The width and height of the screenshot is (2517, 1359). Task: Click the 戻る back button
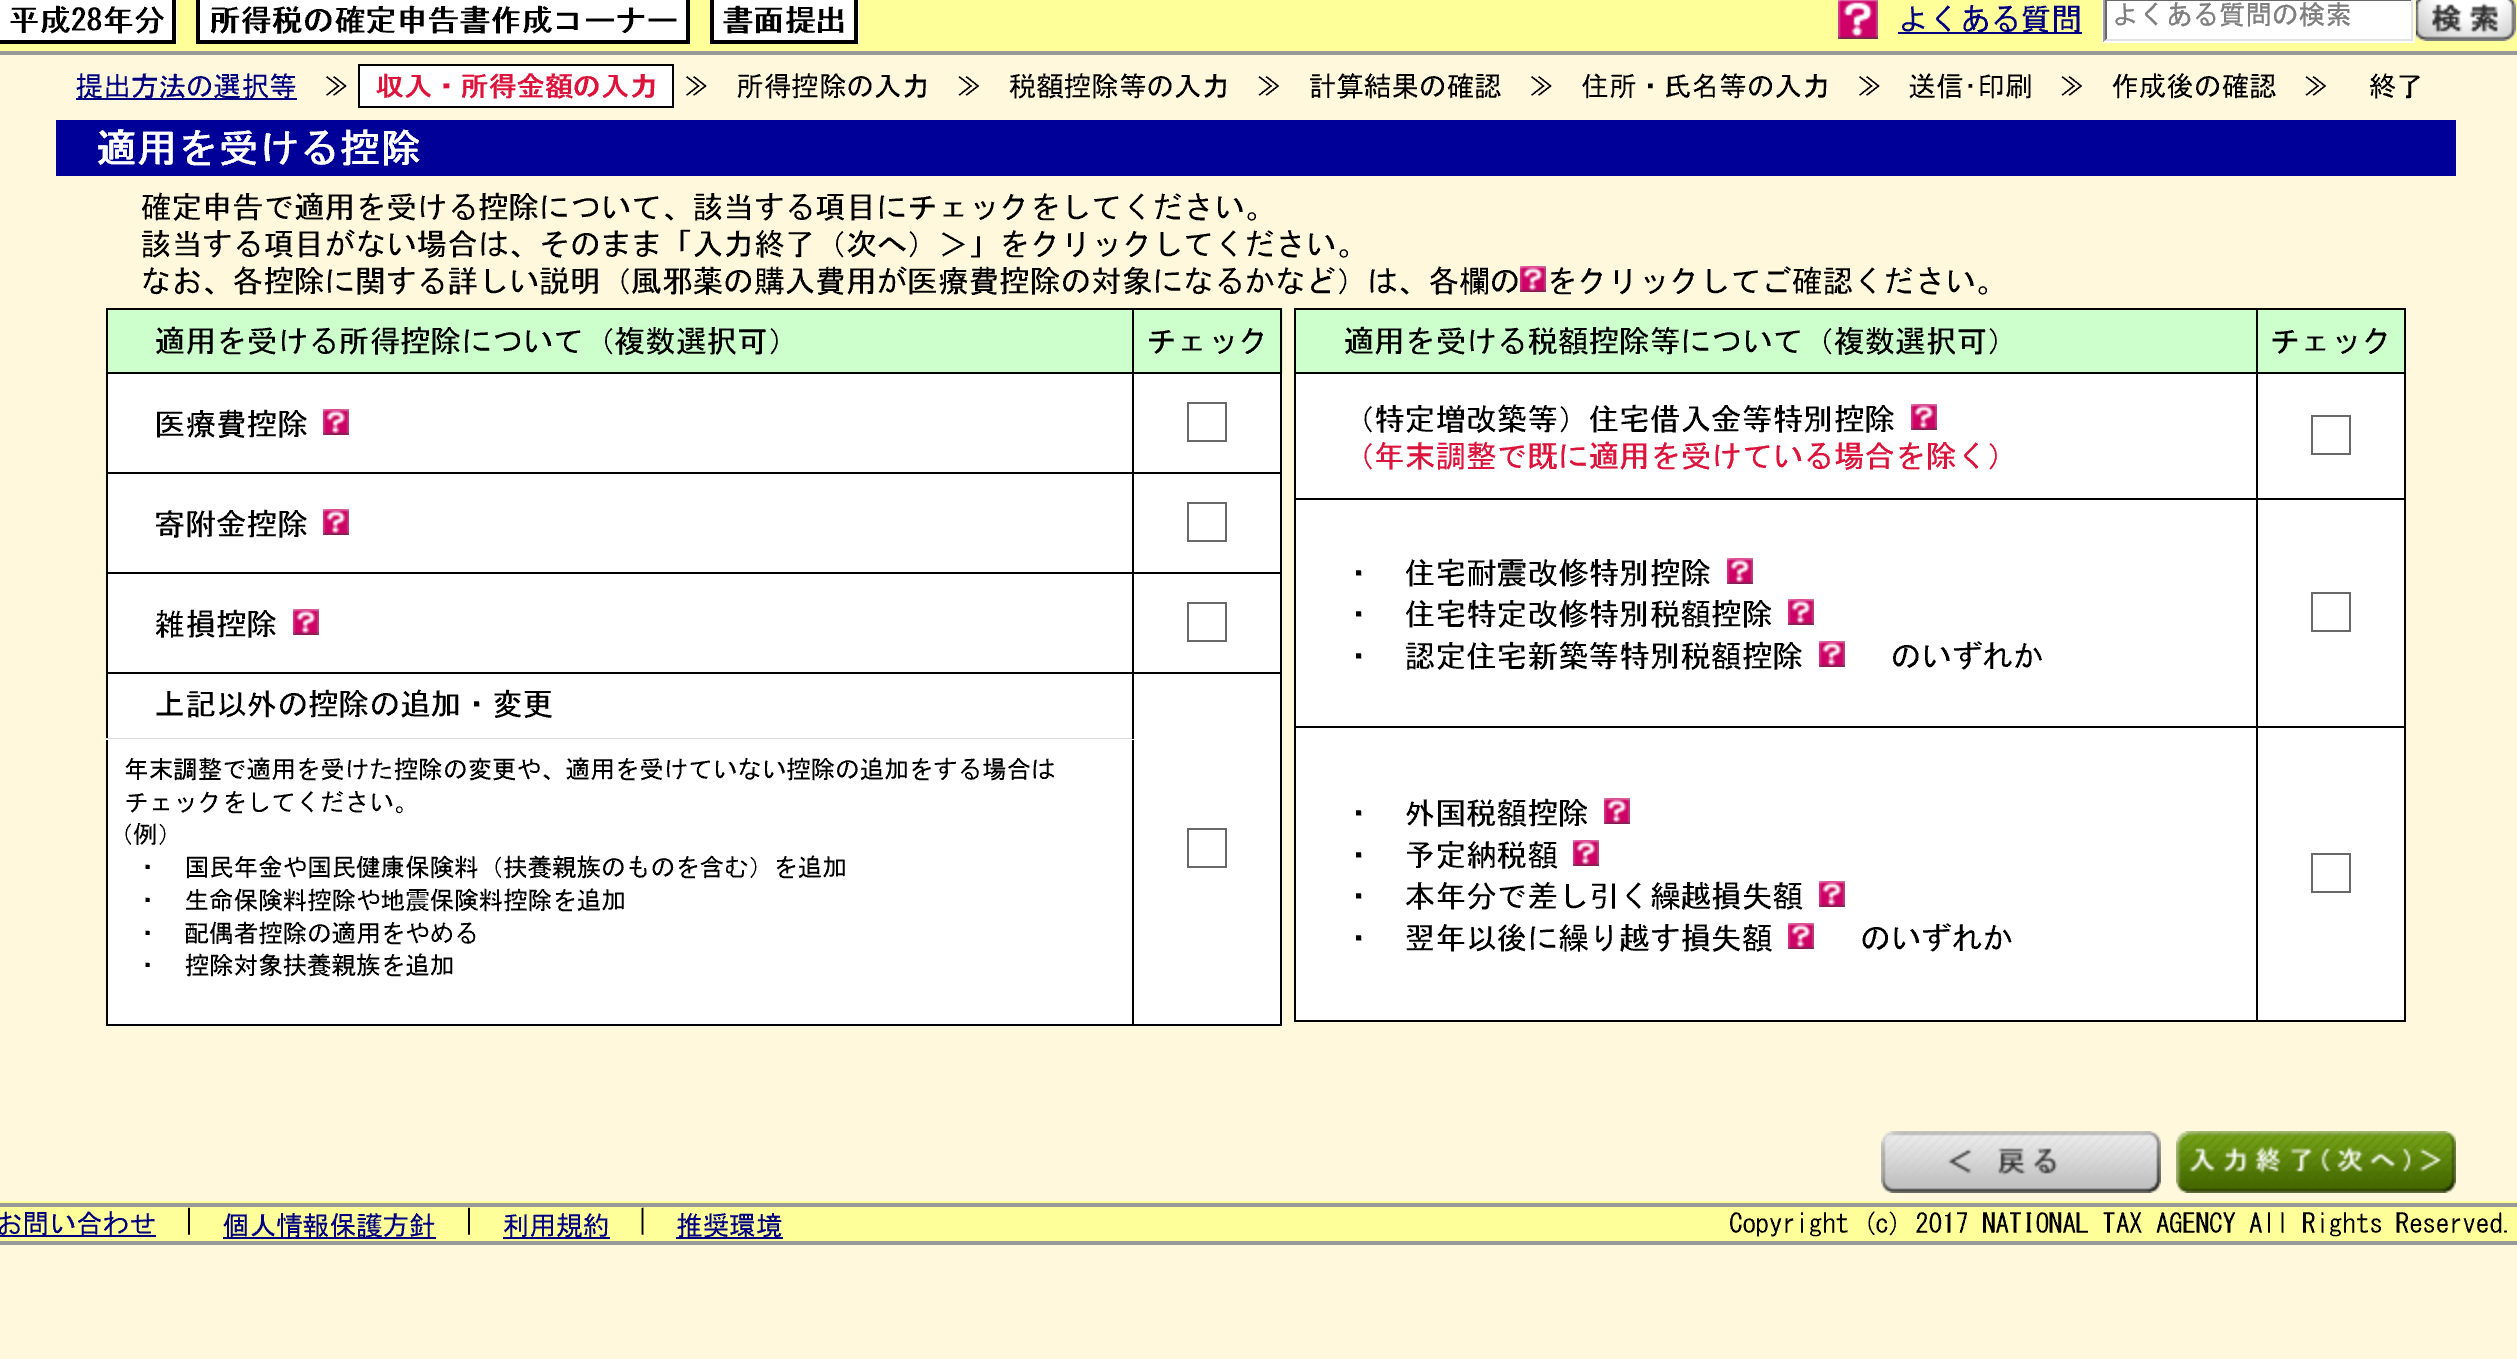click(x=2020, y=1161)
